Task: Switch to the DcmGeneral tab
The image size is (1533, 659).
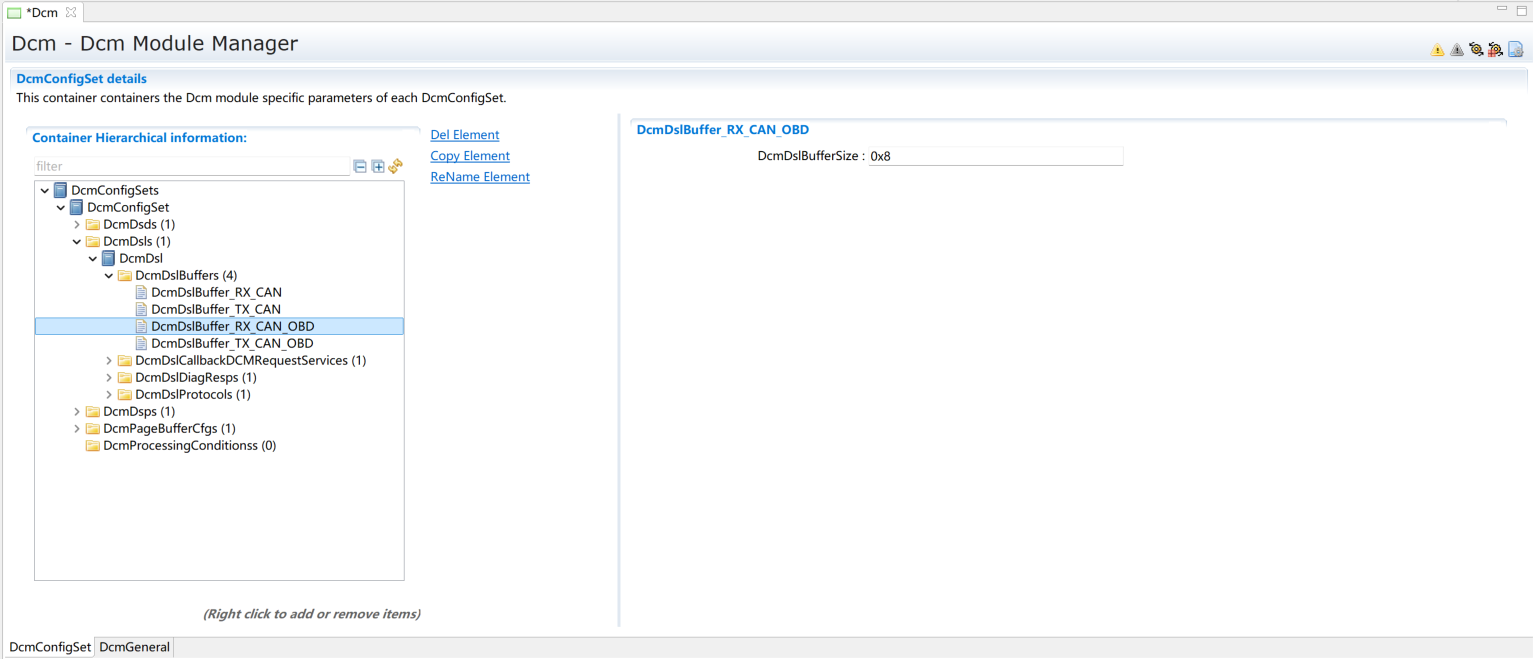Action: point(134,647)
